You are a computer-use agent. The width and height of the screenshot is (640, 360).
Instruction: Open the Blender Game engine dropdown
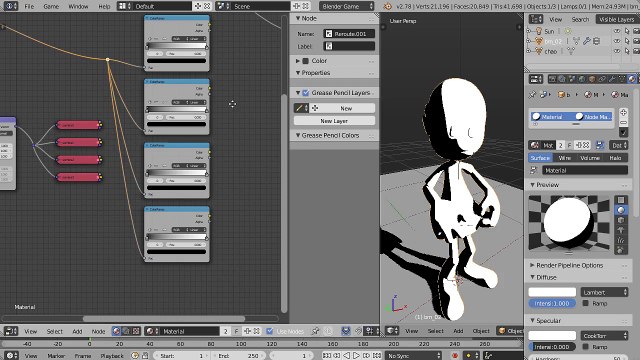[x=347, y=6]
